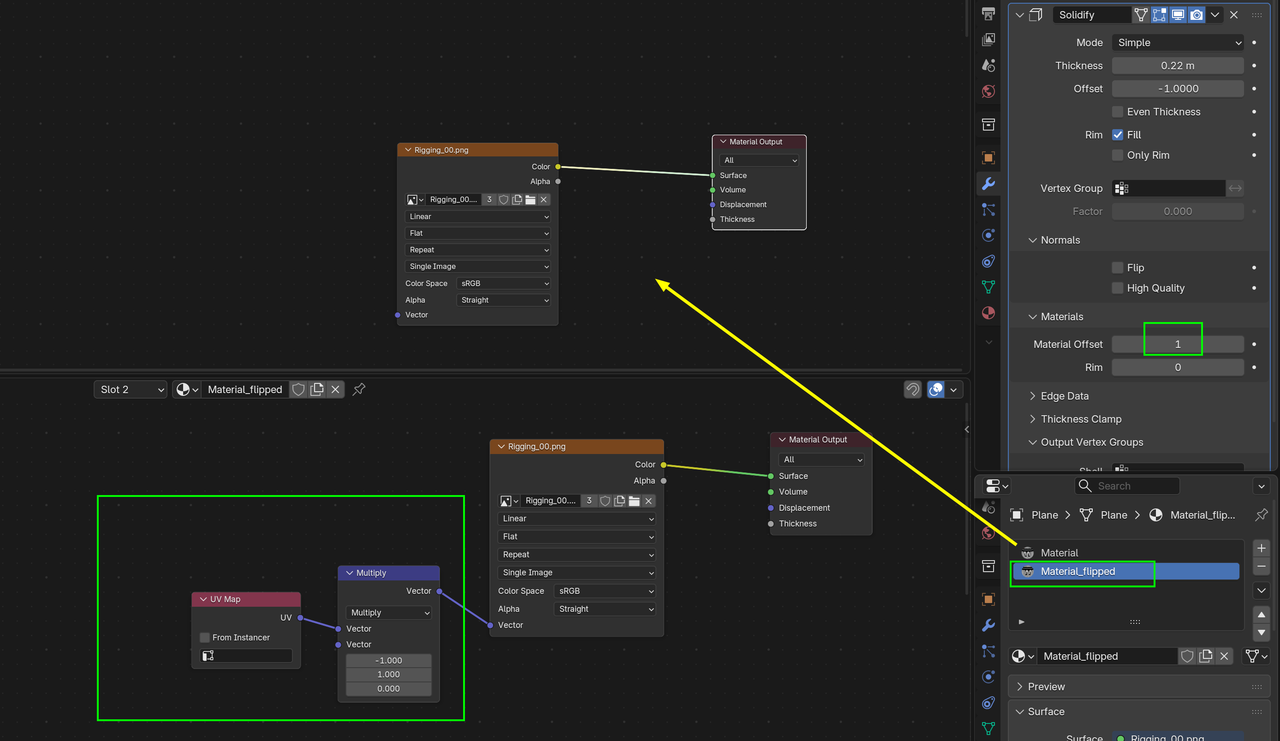Unlink Material_flipped in the properties panel
Image resolution: width=1280 pixels, height=741 pixels.
[1225, 656]
